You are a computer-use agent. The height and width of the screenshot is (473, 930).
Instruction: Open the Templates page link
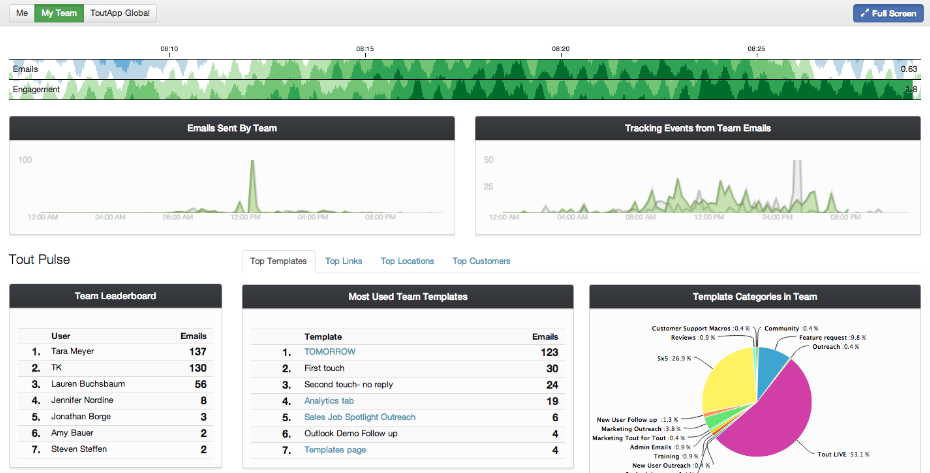(335, 450)
